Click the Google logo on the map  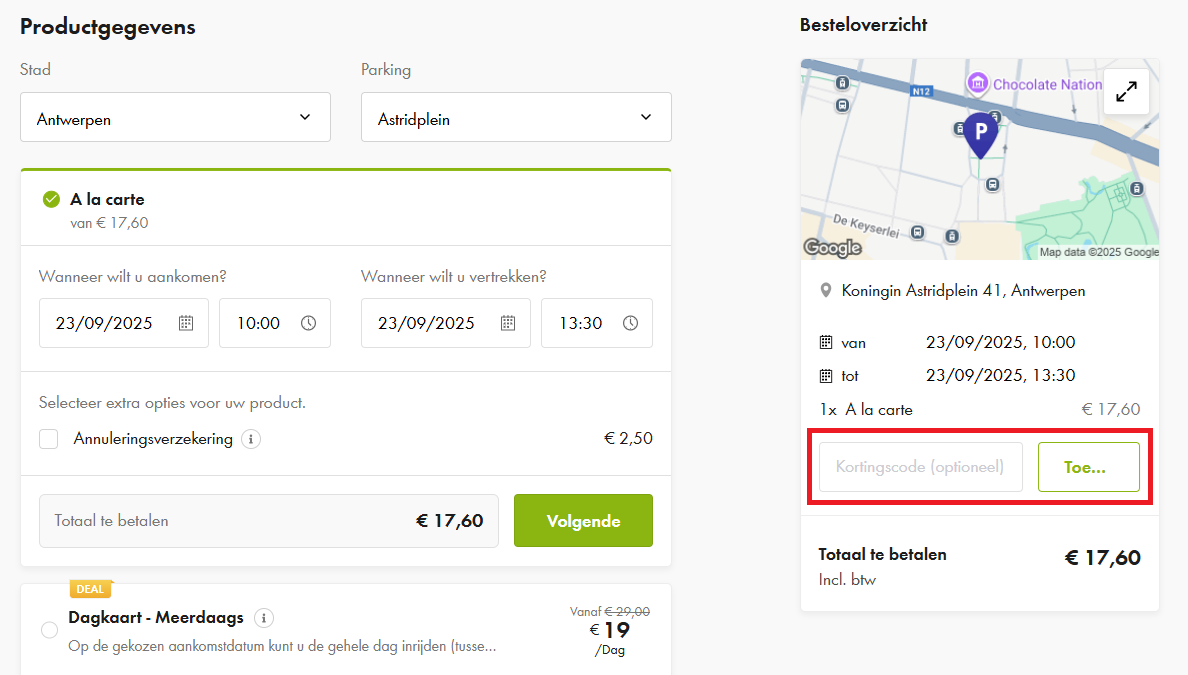point(832,247)
